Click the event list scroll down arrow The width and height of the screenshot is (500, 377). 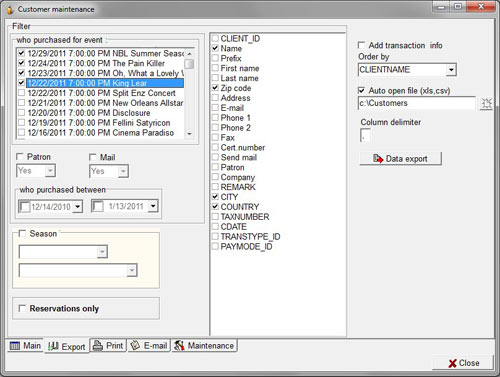point(189,134)
